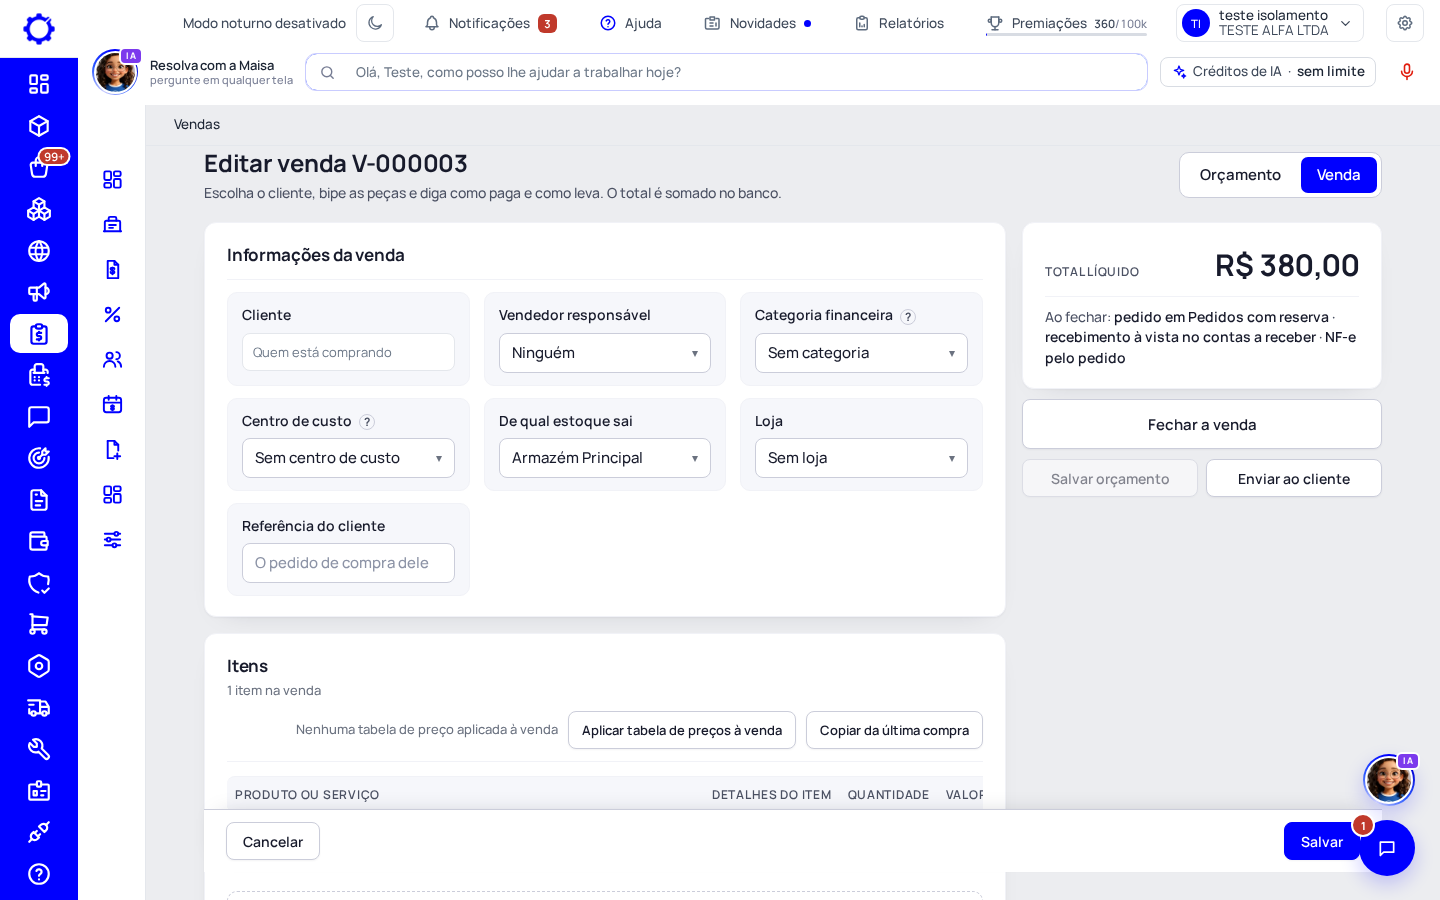Open the Centro de custo dropdown
1440x900 pixels.
pos(348,458)
